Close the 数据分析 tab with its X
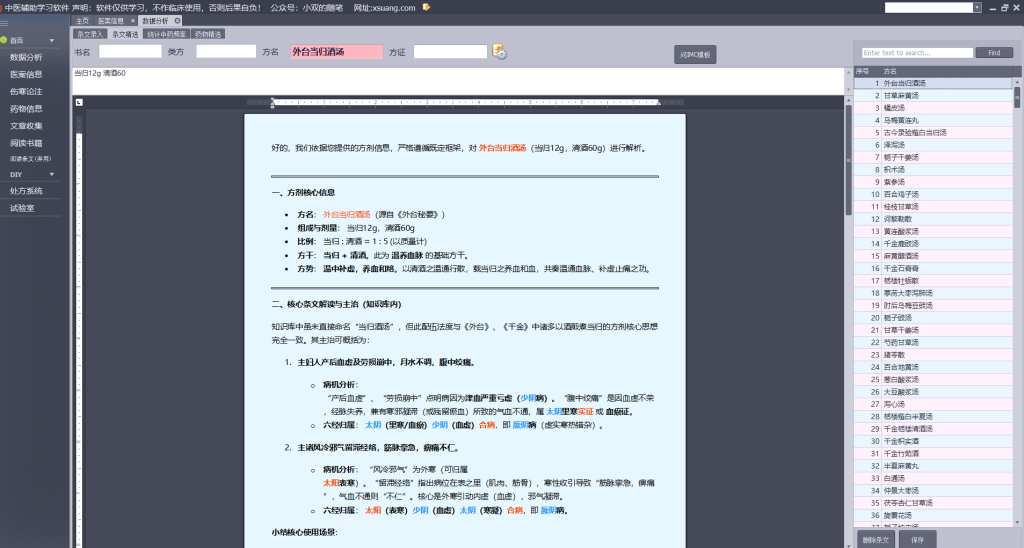 tap(177, 20)
